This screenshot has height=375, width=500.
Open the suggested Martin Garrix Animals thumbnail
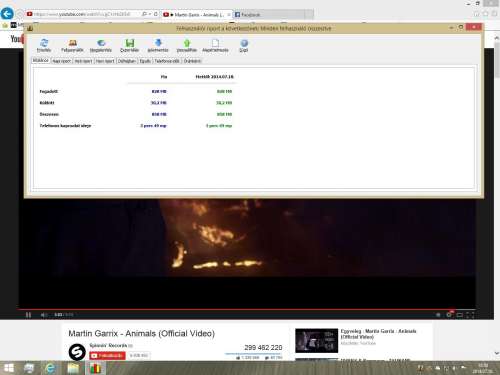click(316, 341)
